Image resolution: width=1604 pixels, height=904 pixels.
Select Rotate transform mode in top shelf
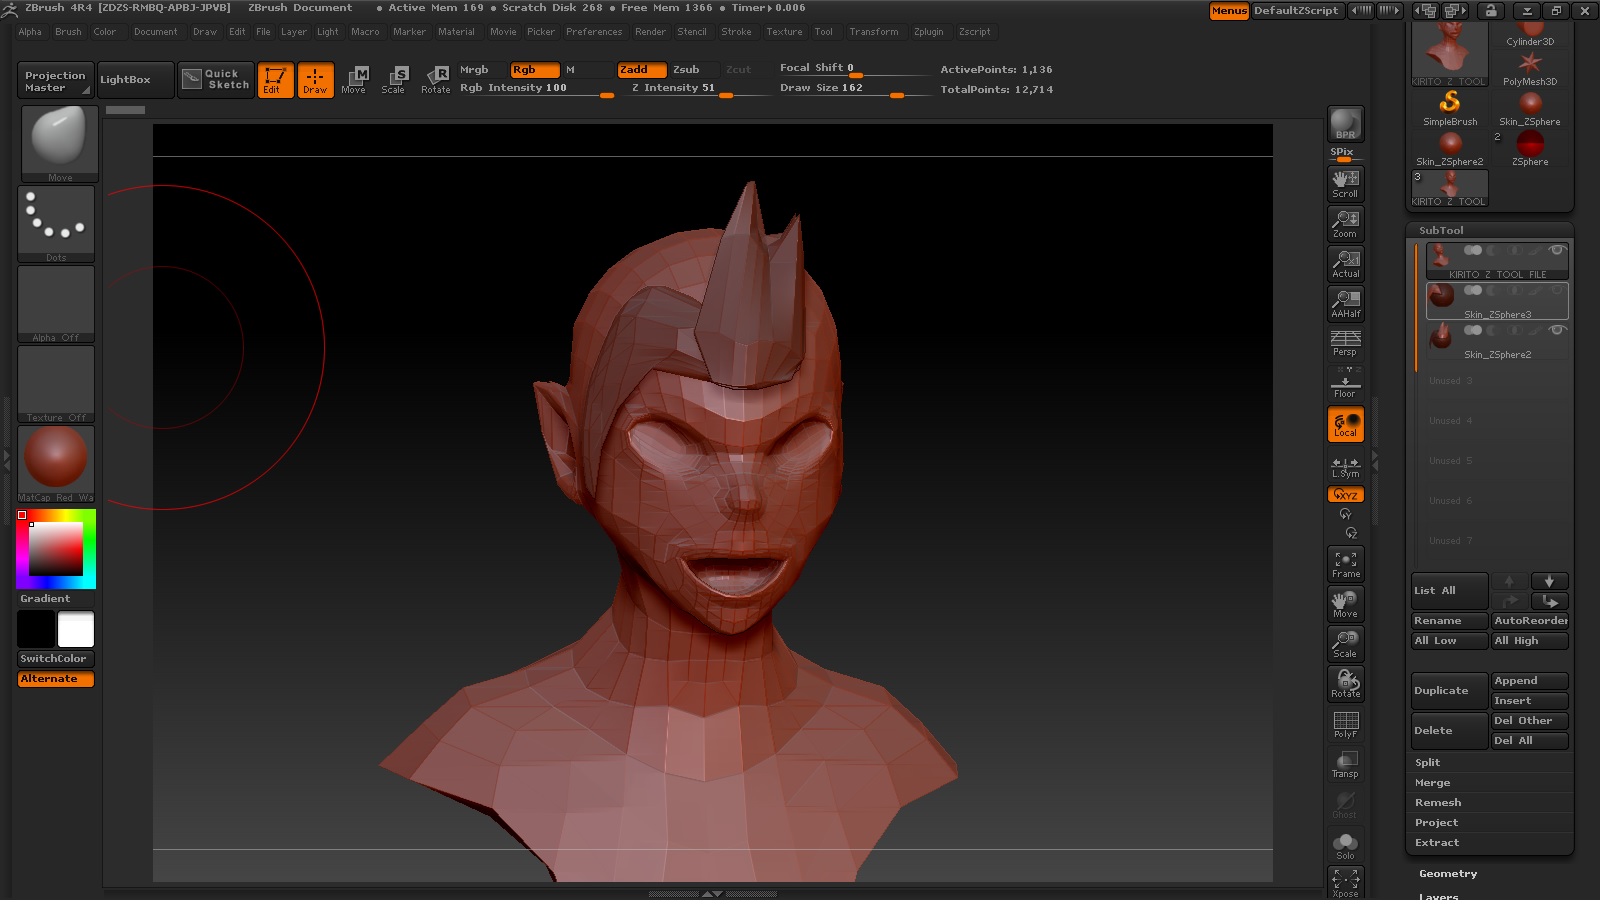coord(438,80)
